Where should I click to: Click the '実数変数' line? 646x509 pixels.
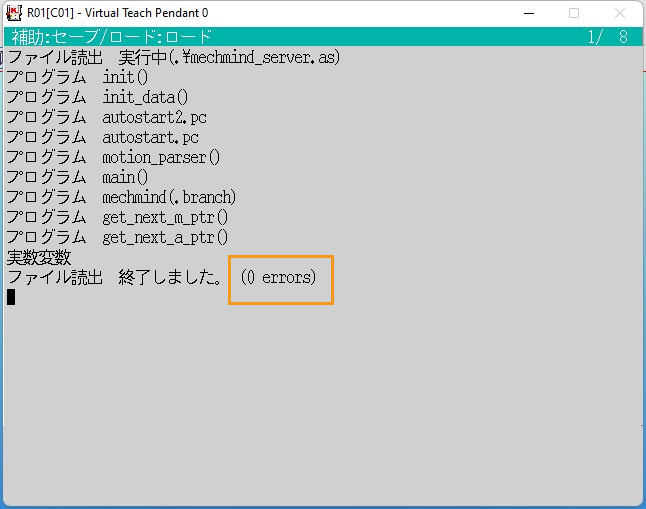pyautogui.click(x=39, y=258)
